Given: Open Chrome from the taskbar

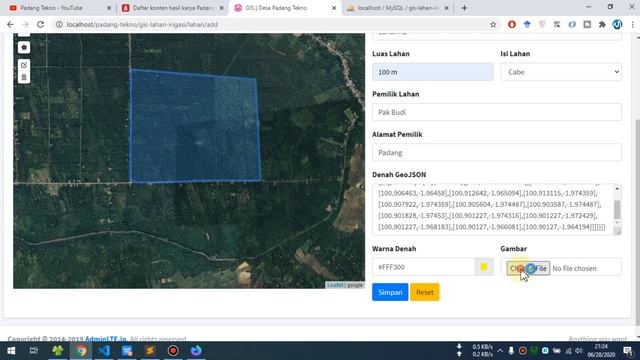Looking at the screenshot, I should (81, 351).
